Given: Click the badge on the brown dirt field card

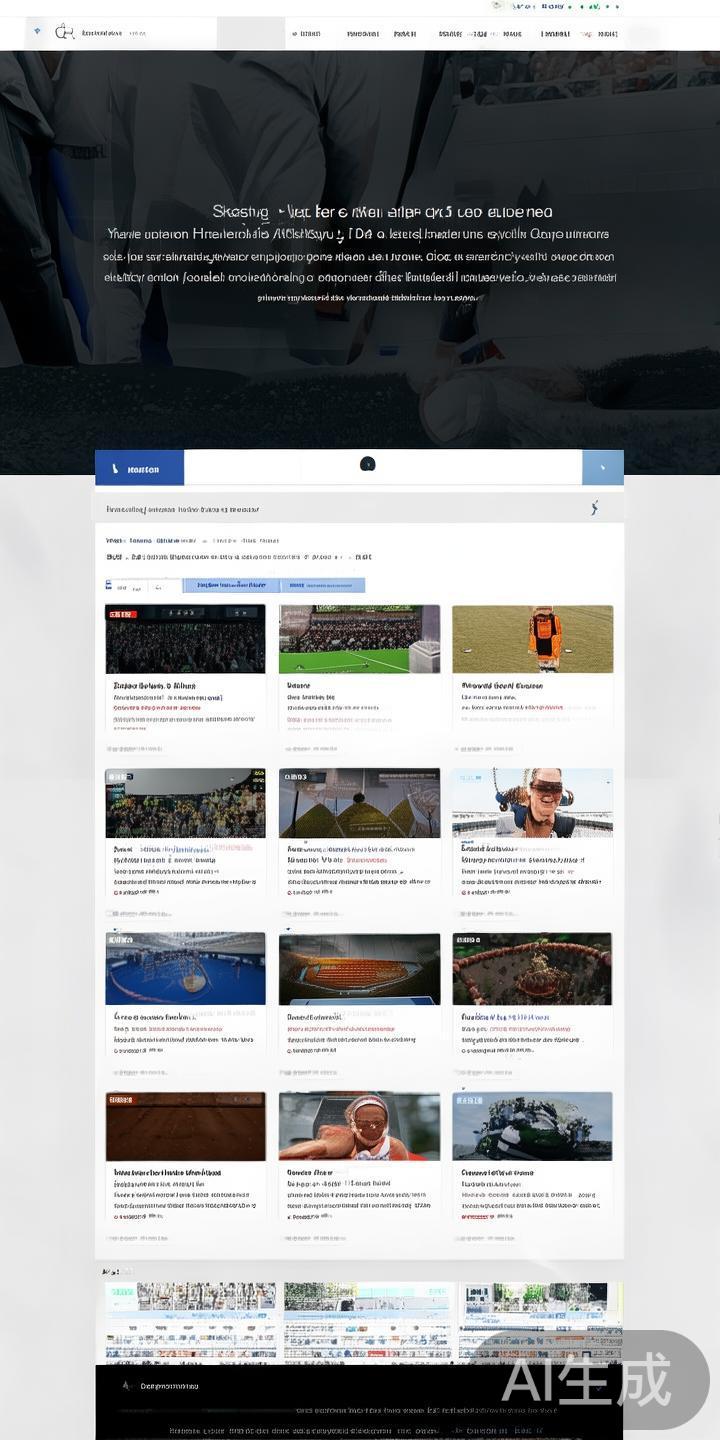Looking at the screenshot, I should [120, 1100].
